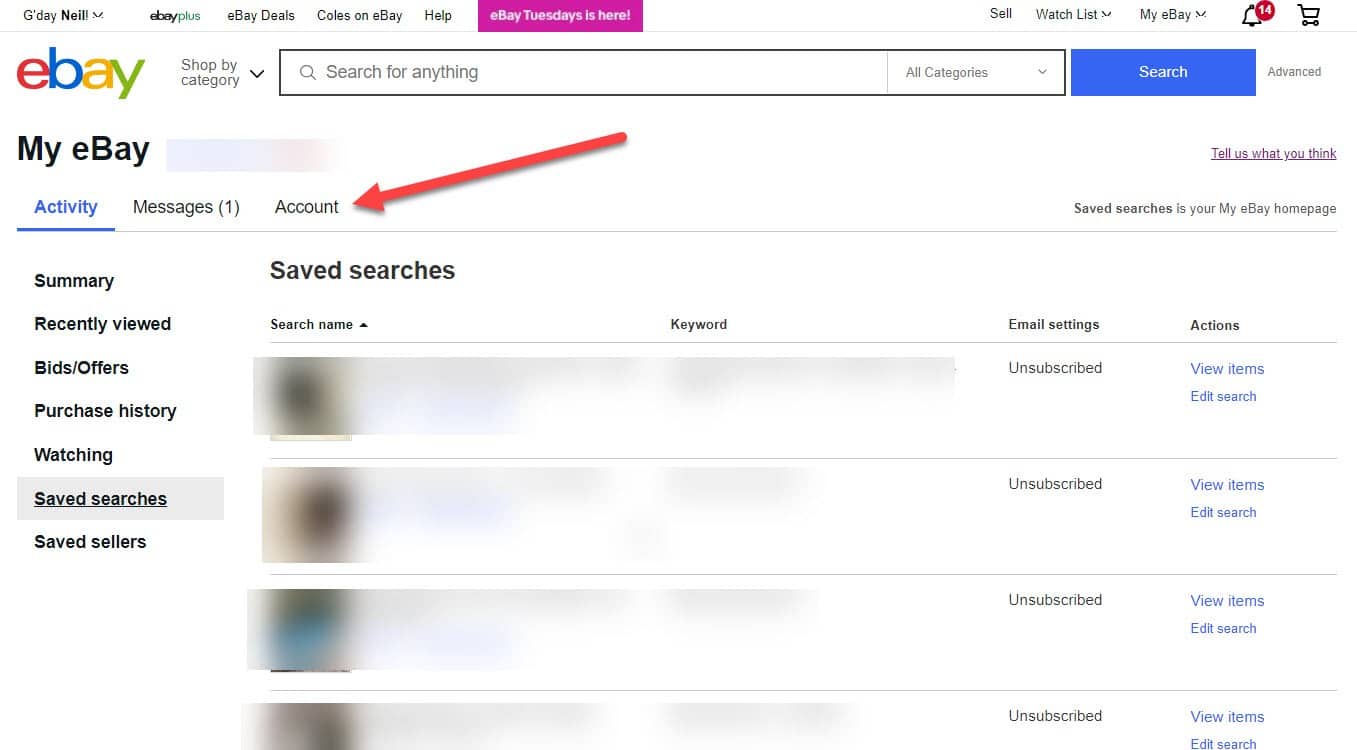Focus the Search for anything field
This screenshot has width=1357, height=750.
(x=583, y=72)
